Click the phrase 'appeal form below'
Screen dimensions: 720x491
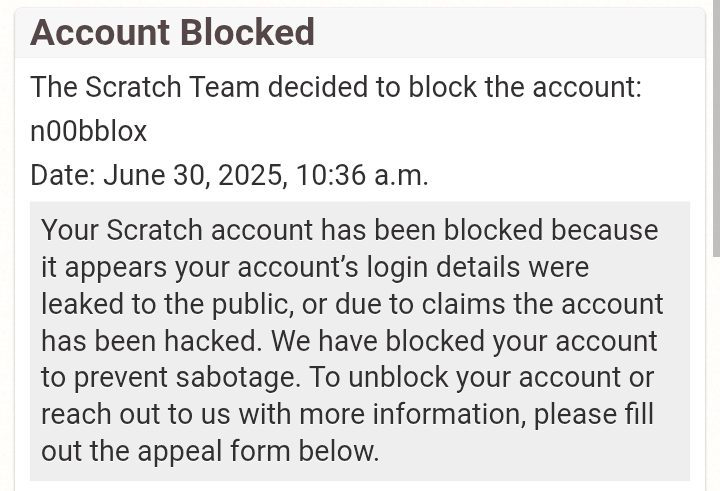click(x=259, y=451)
